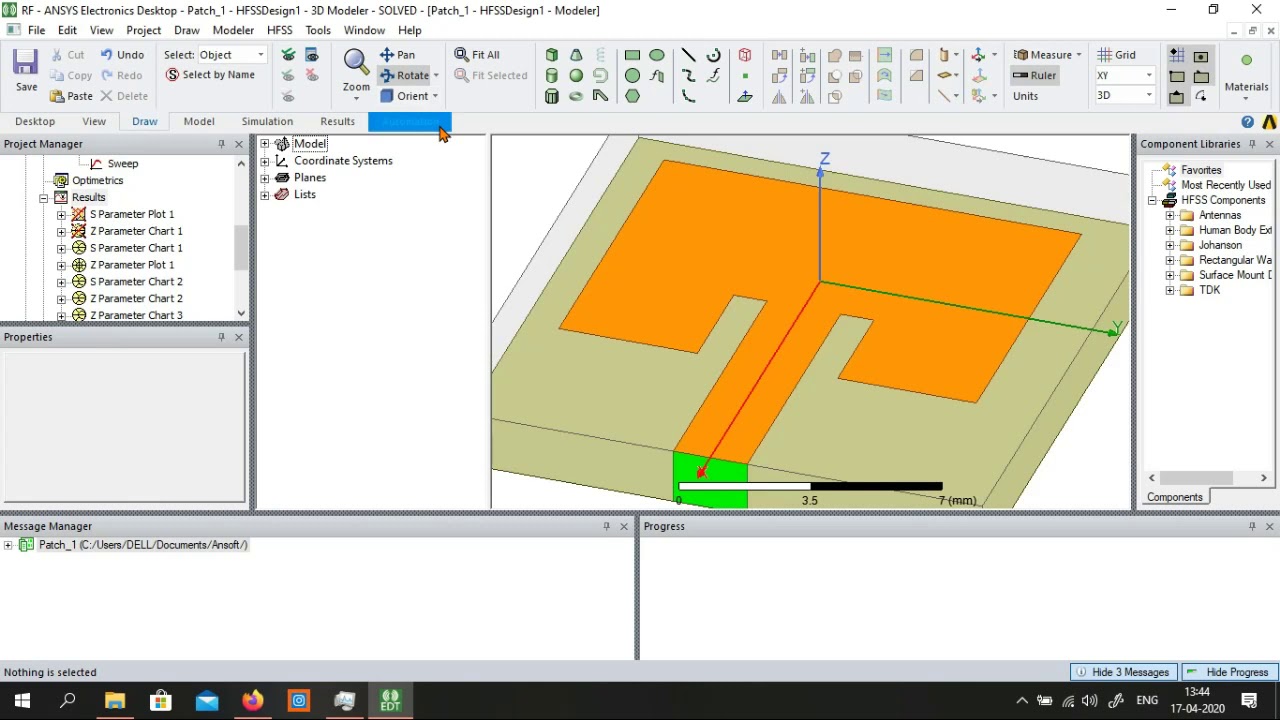The width and height of the screenshot is (1280, 720).
Task: Select the Draw Spline tool
Action: click(x=688, y=75)
